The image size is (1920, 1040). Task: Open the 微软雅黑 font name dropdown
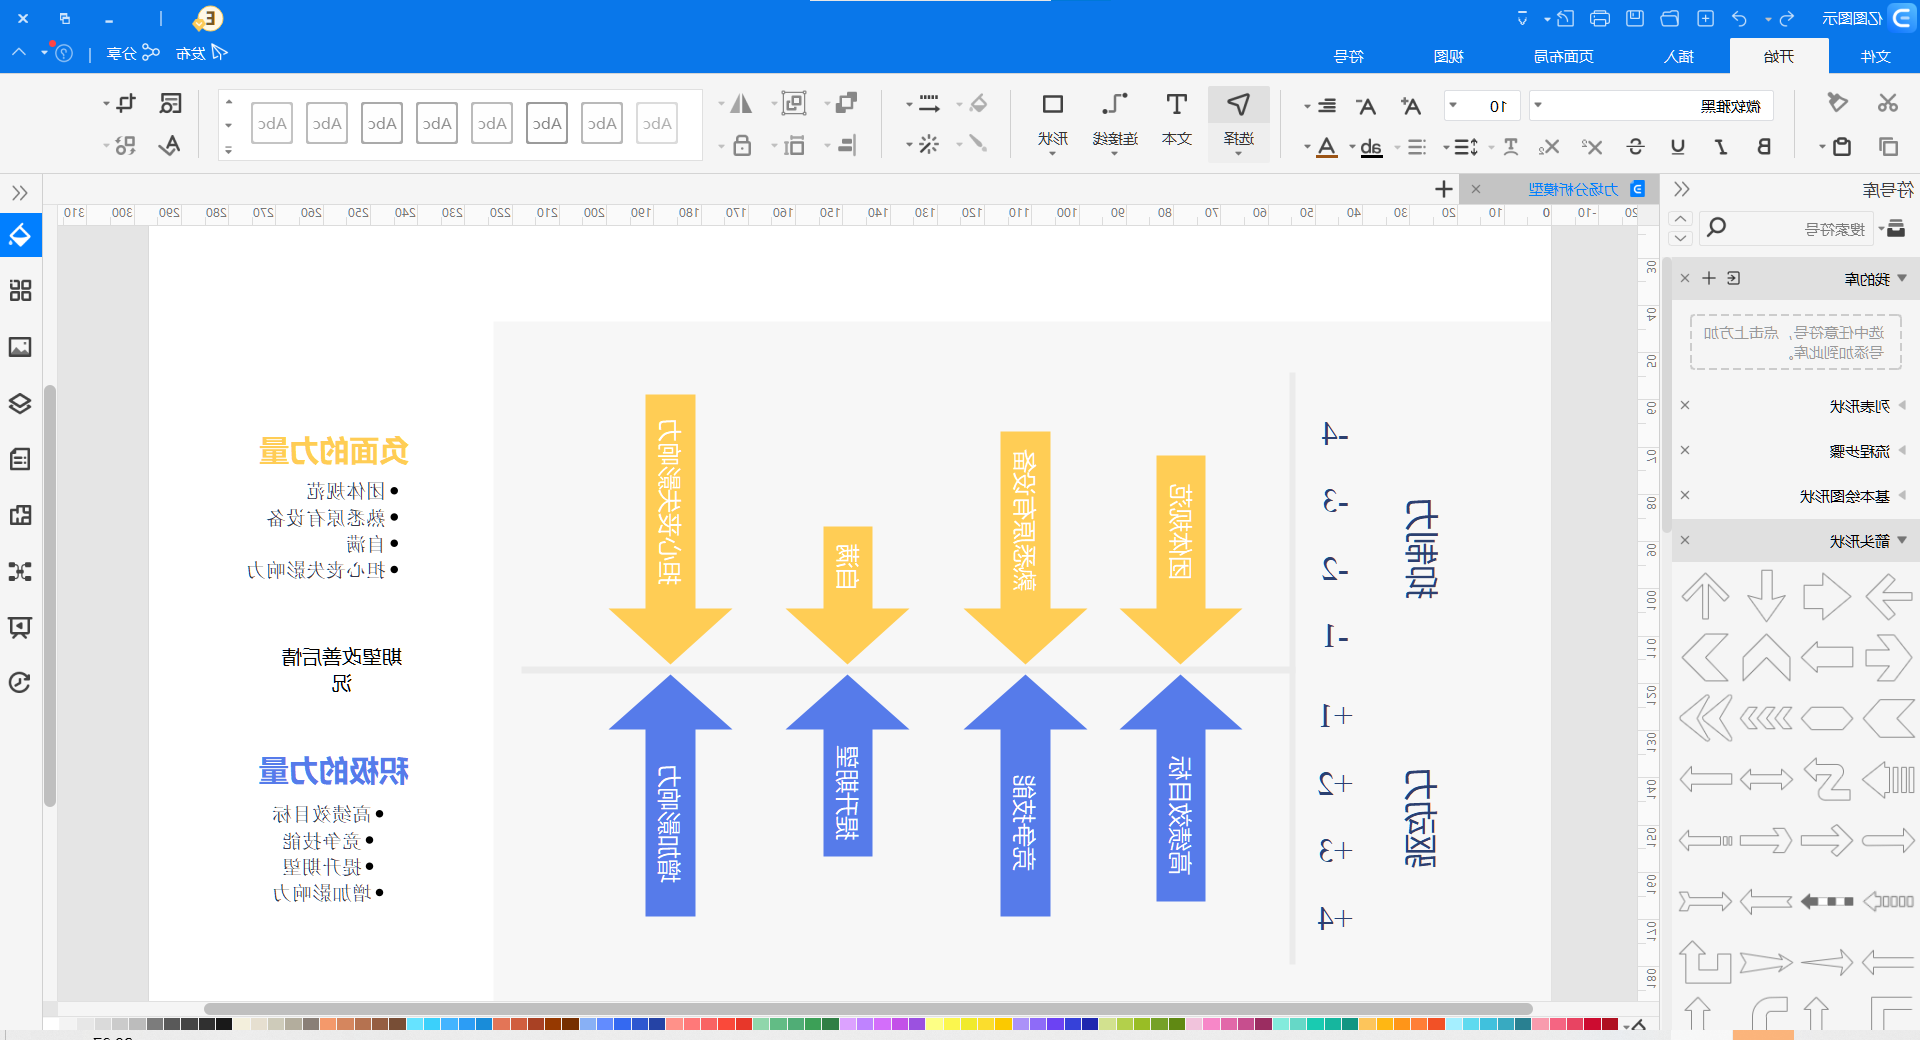(1539, 105)
